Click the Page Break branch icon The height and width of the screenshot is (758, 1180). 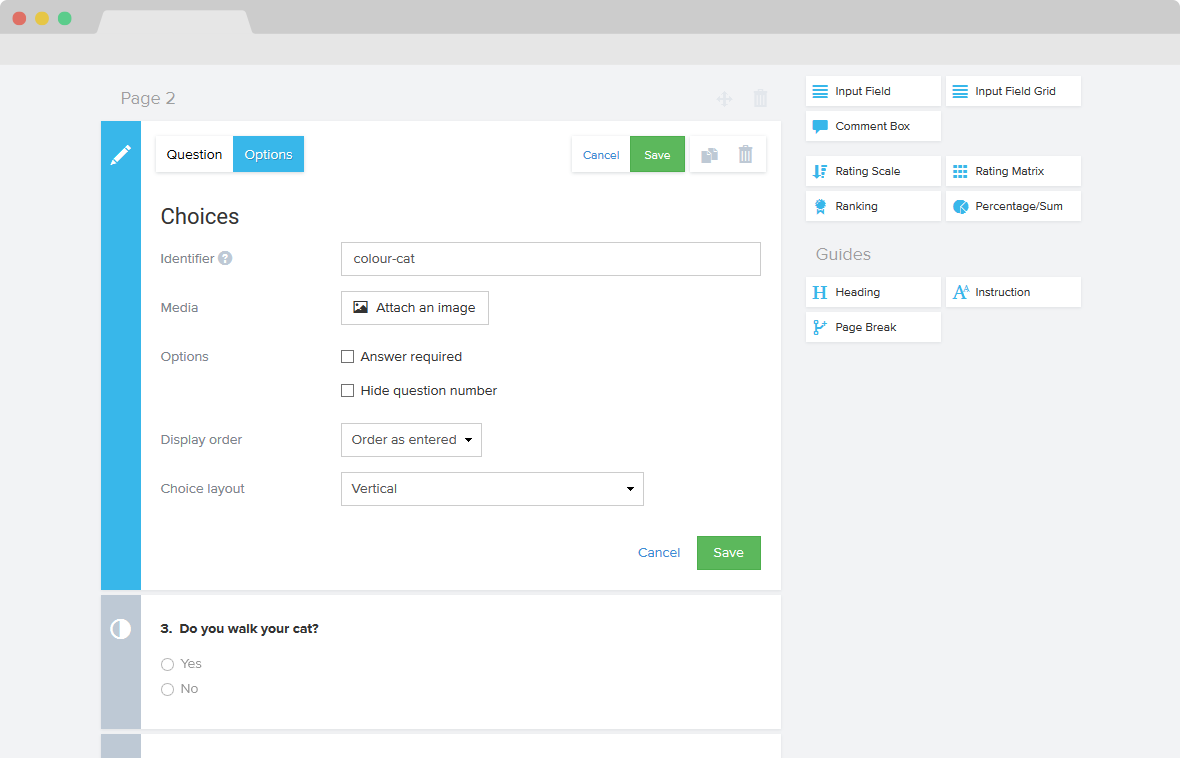[x=820, y=327]
